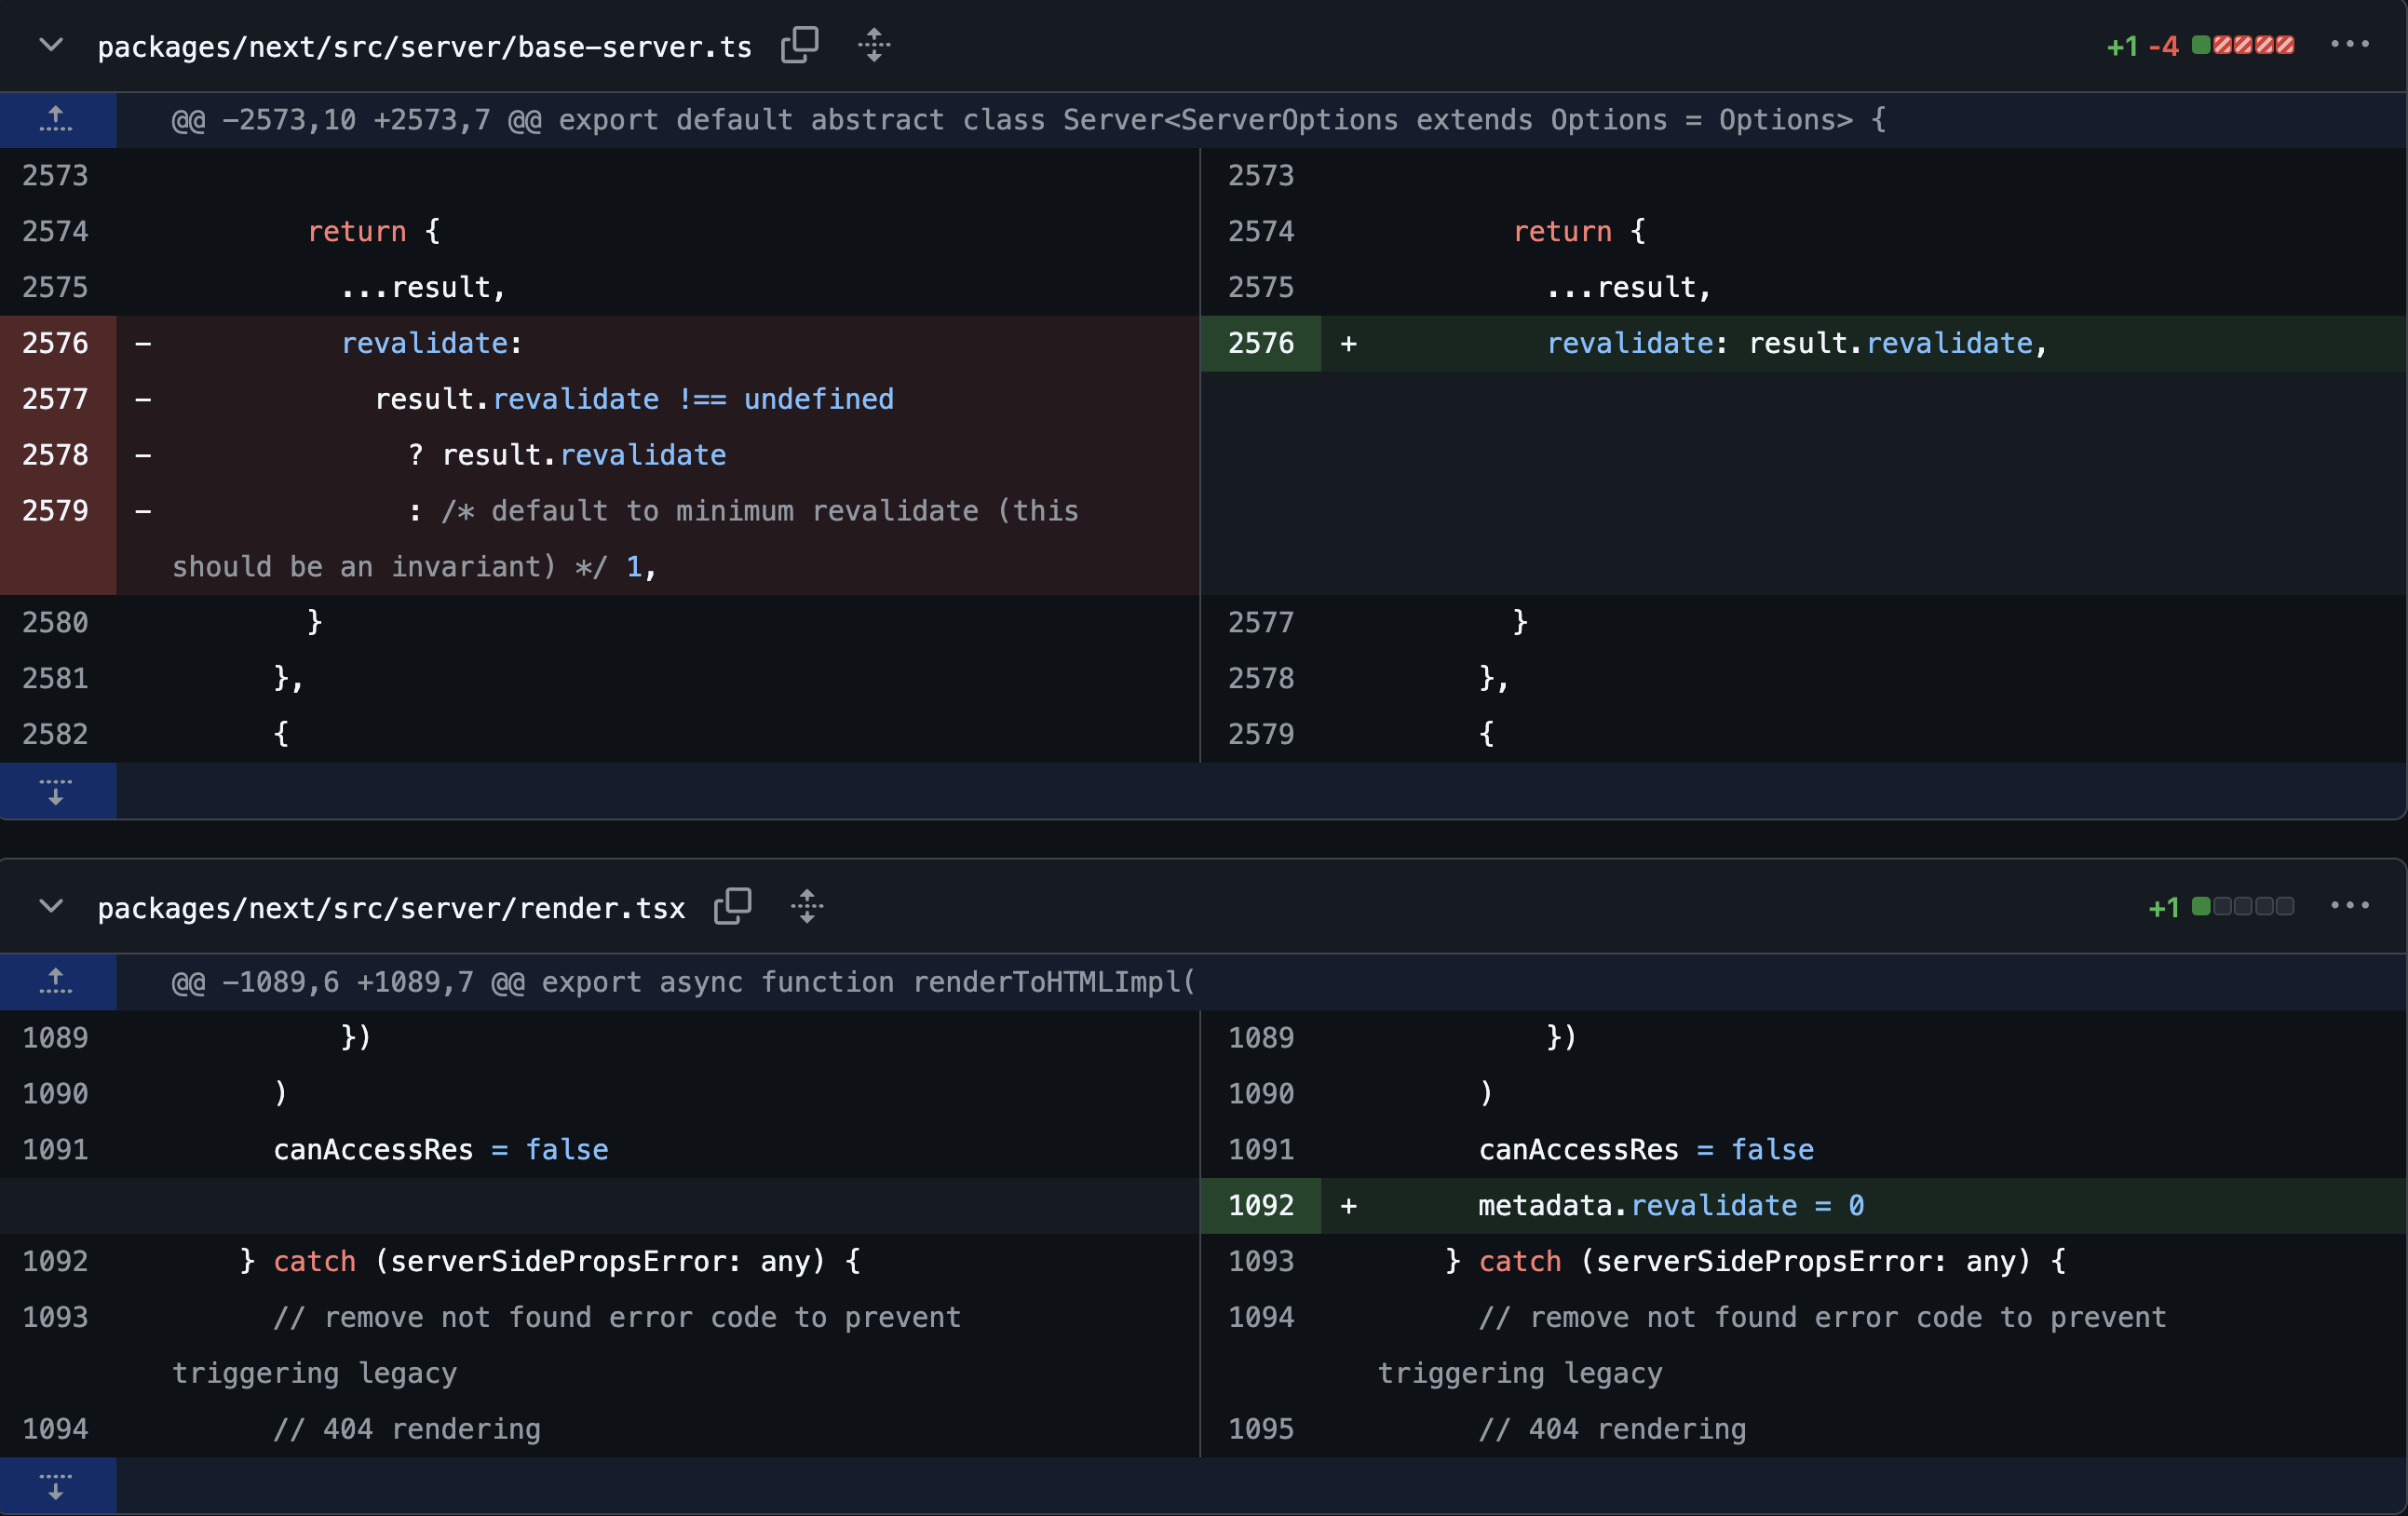This screenshot has height=1516, width=2408.
Task: Collapse the render.tsx file diff
Action: tap(51, 907)
